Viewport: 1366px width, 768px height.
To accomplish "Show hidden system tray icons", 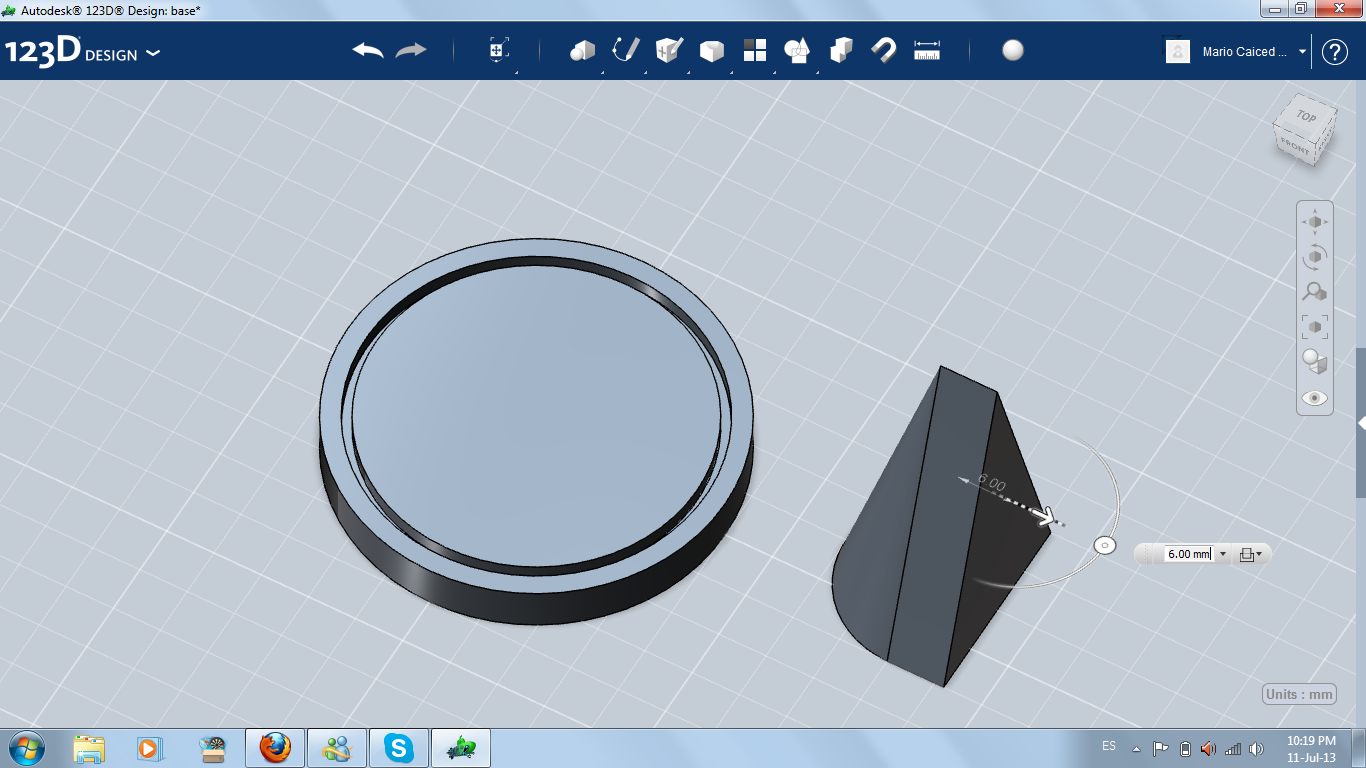I will (x=1136, y=749).
